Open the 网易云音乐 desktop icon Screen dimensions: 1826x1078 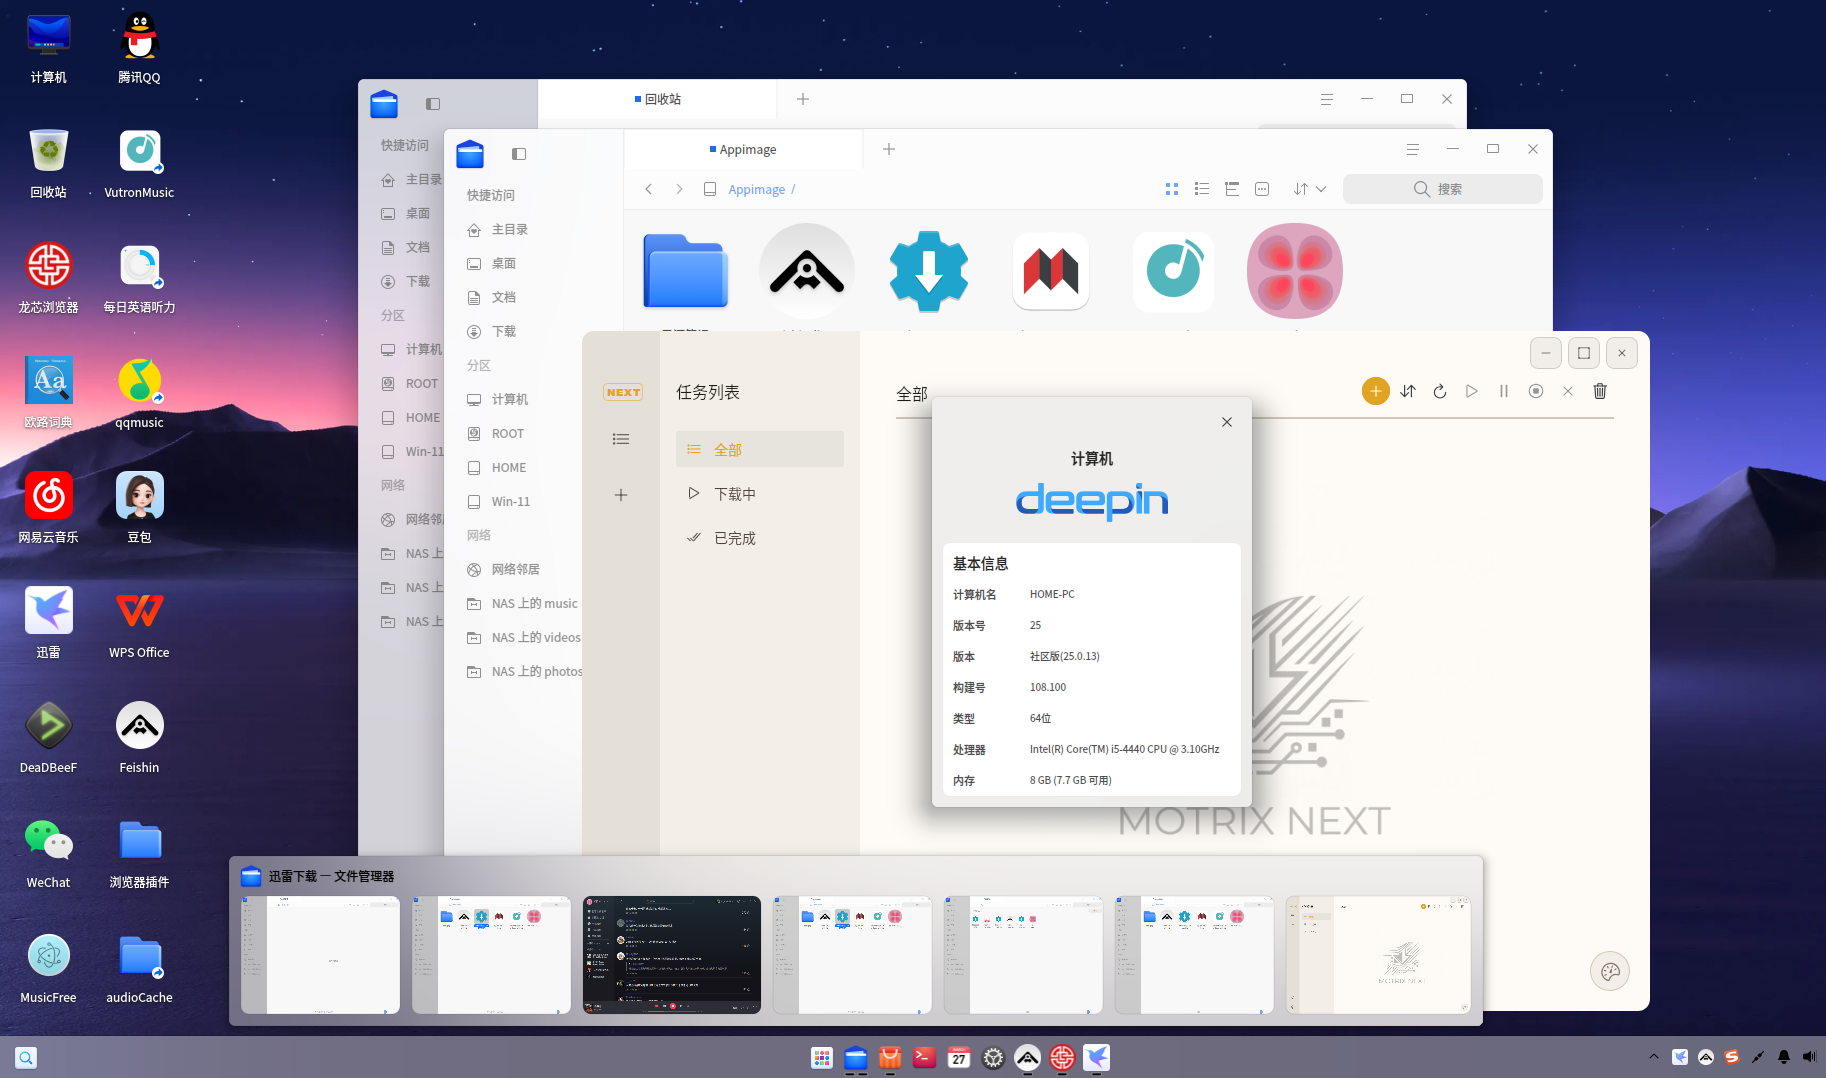[x=48, y=508]
